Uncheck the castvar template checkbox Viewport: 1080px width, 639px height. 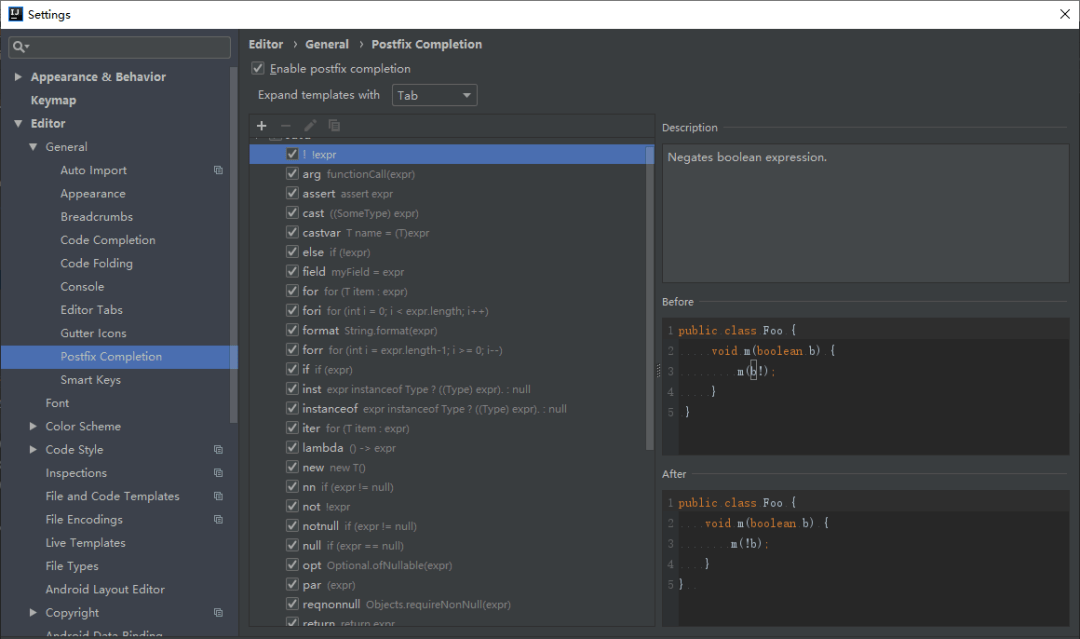pos(292,232)
